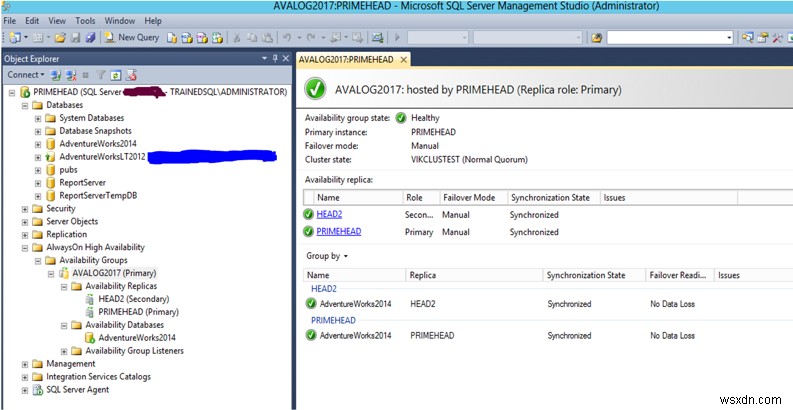Expand the Security folder
This screenshot has height=410, width=793.
click(x=25, y=209)
